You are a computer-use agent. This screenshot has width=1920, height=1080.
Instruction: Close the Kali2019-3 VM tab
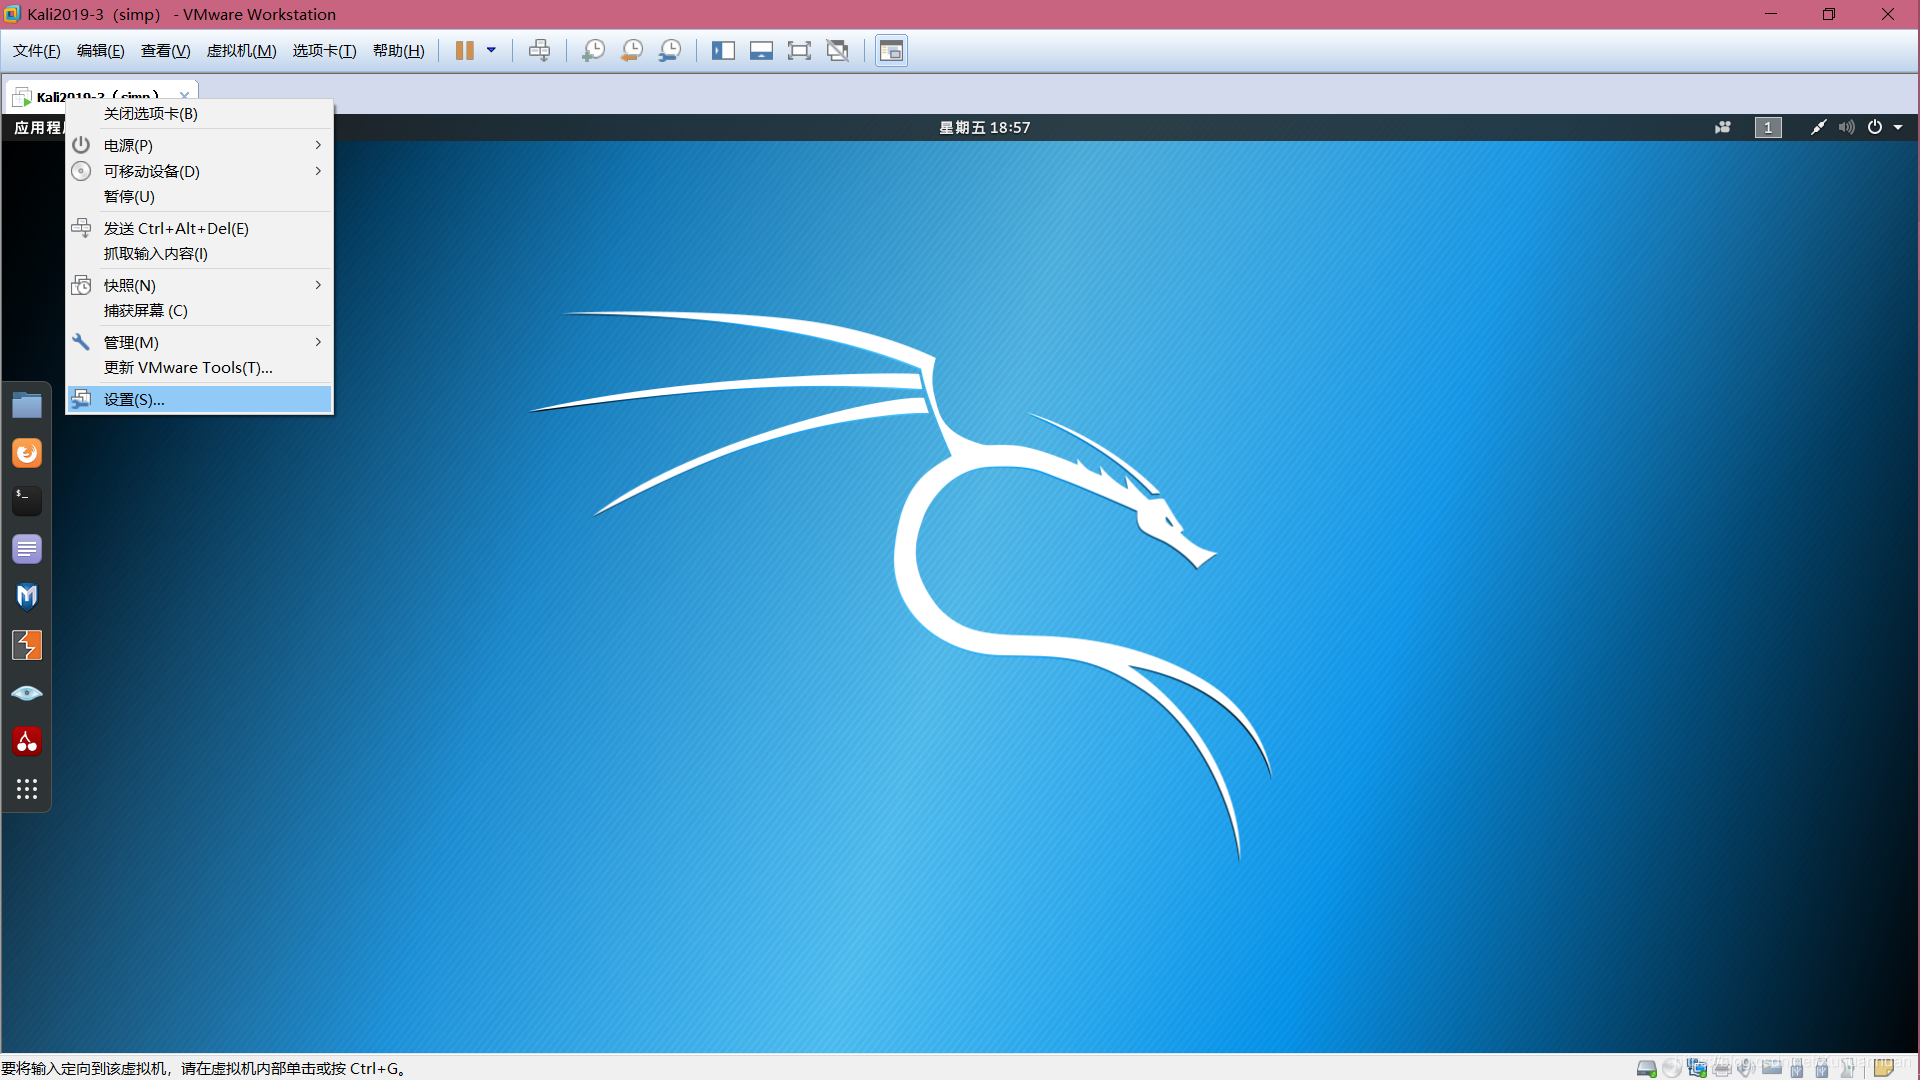(x=184, y=96)
